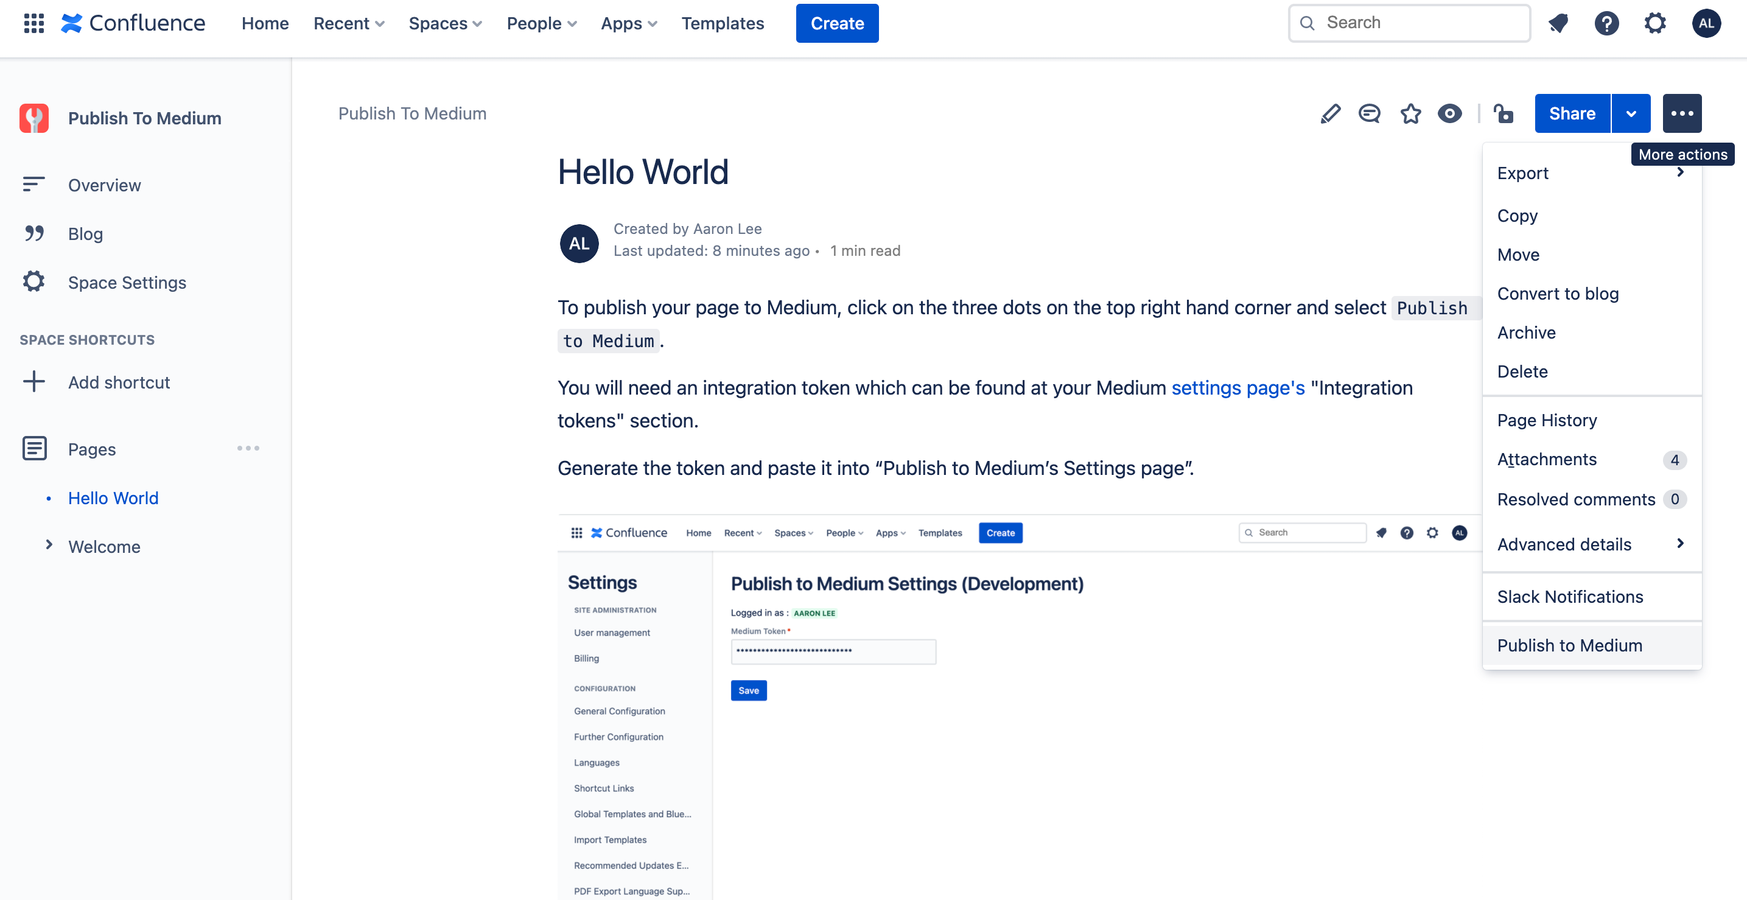
Task: Click the Confluence logo
Action: pos(133,23)
